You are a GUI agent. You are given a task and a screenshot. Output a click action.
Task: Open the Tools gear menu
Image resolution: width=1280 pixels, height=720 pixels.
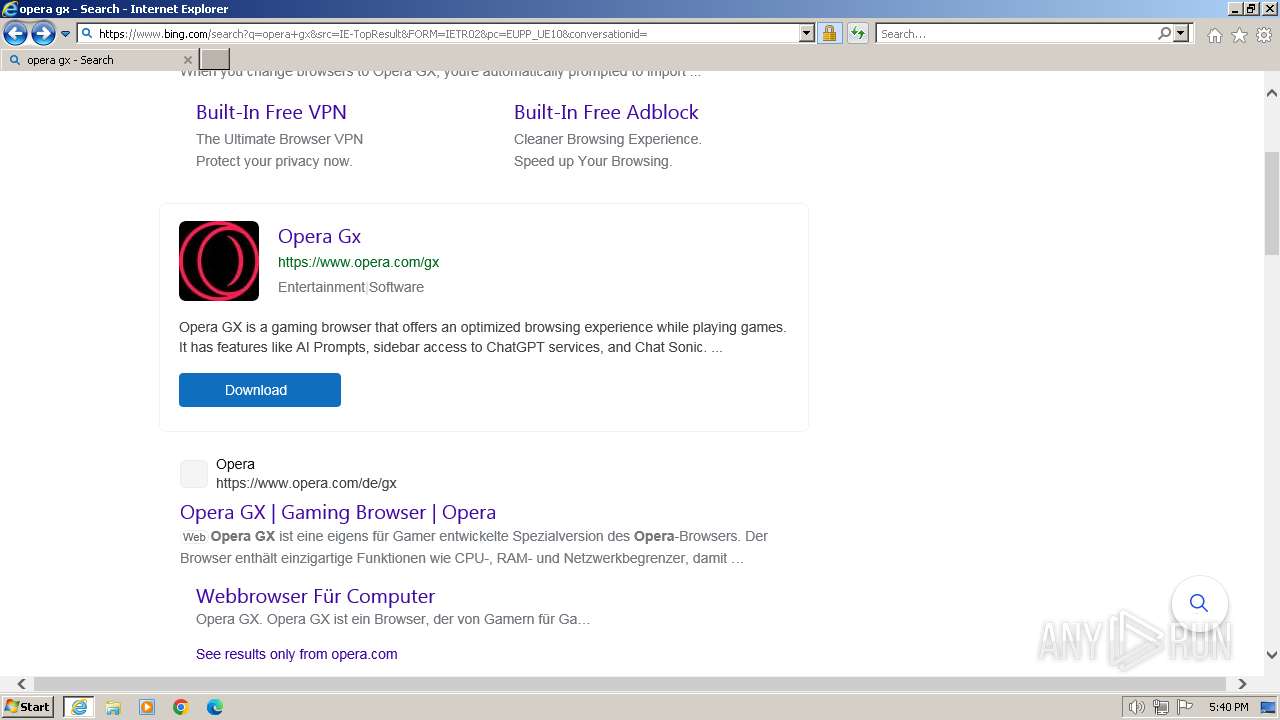coord(1264,35)
